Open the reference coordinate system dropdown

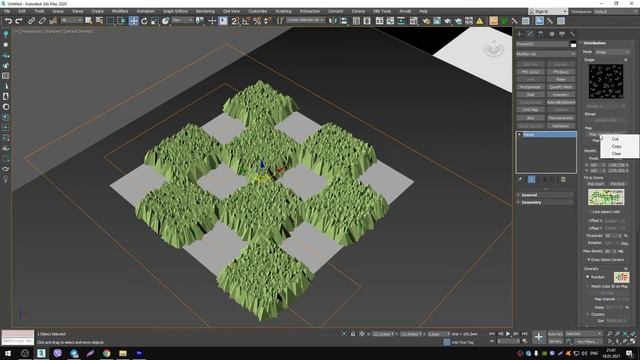(x=182, y=20)
